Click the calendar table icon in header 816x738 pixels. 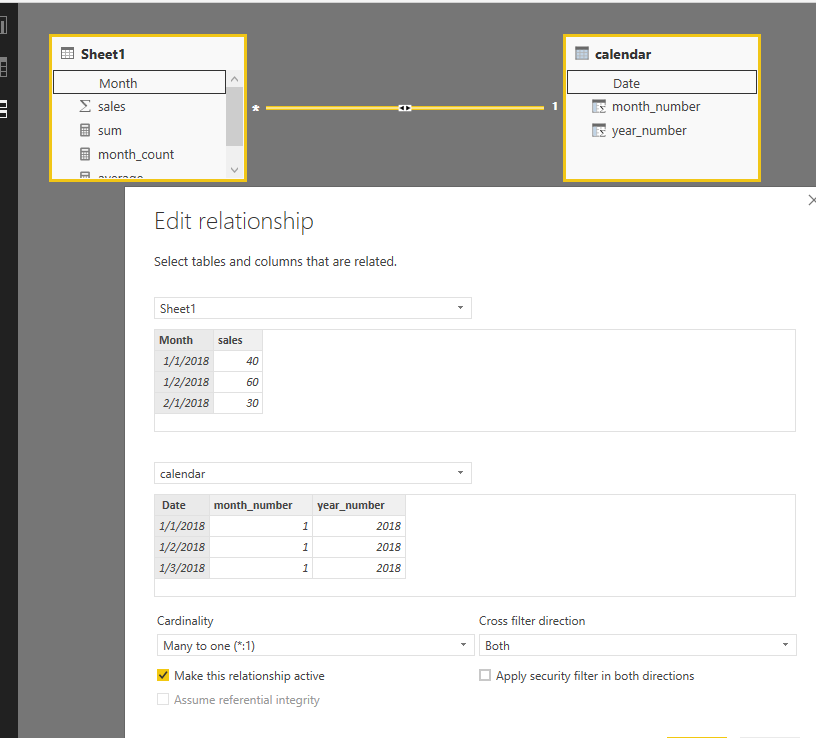[x=582, y=54]
